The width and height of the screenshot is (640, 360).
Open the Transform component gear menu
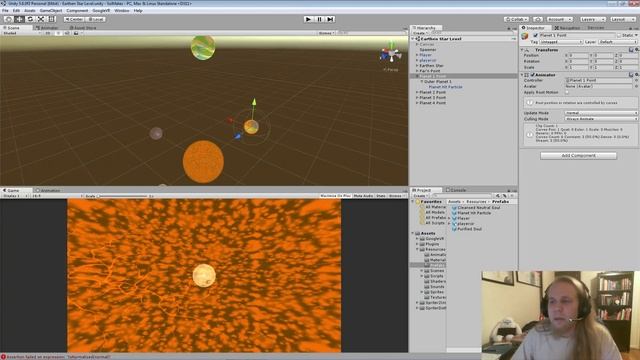pyautogui.click(x=636, y=50)
